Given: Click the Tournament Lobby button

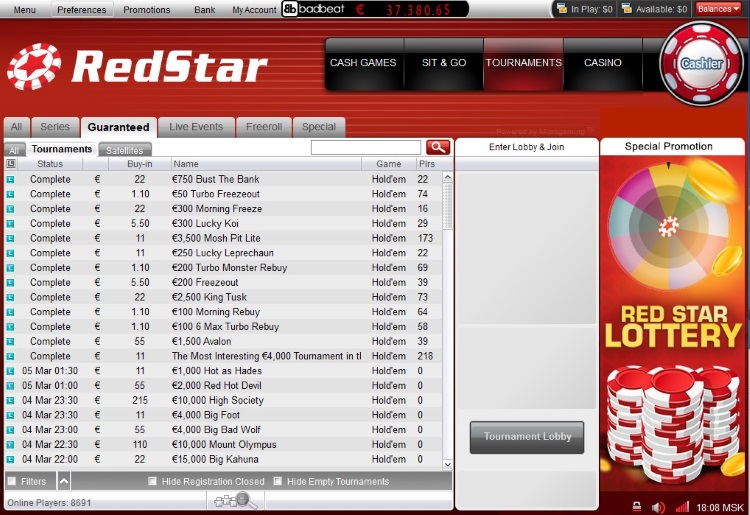Looking at the screenshot, I should tap(527, 437).
